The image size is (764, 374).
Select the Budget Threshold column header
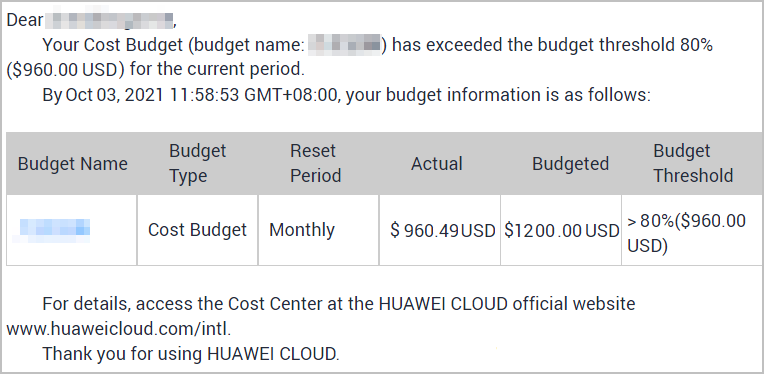click(x=693, y=163)
